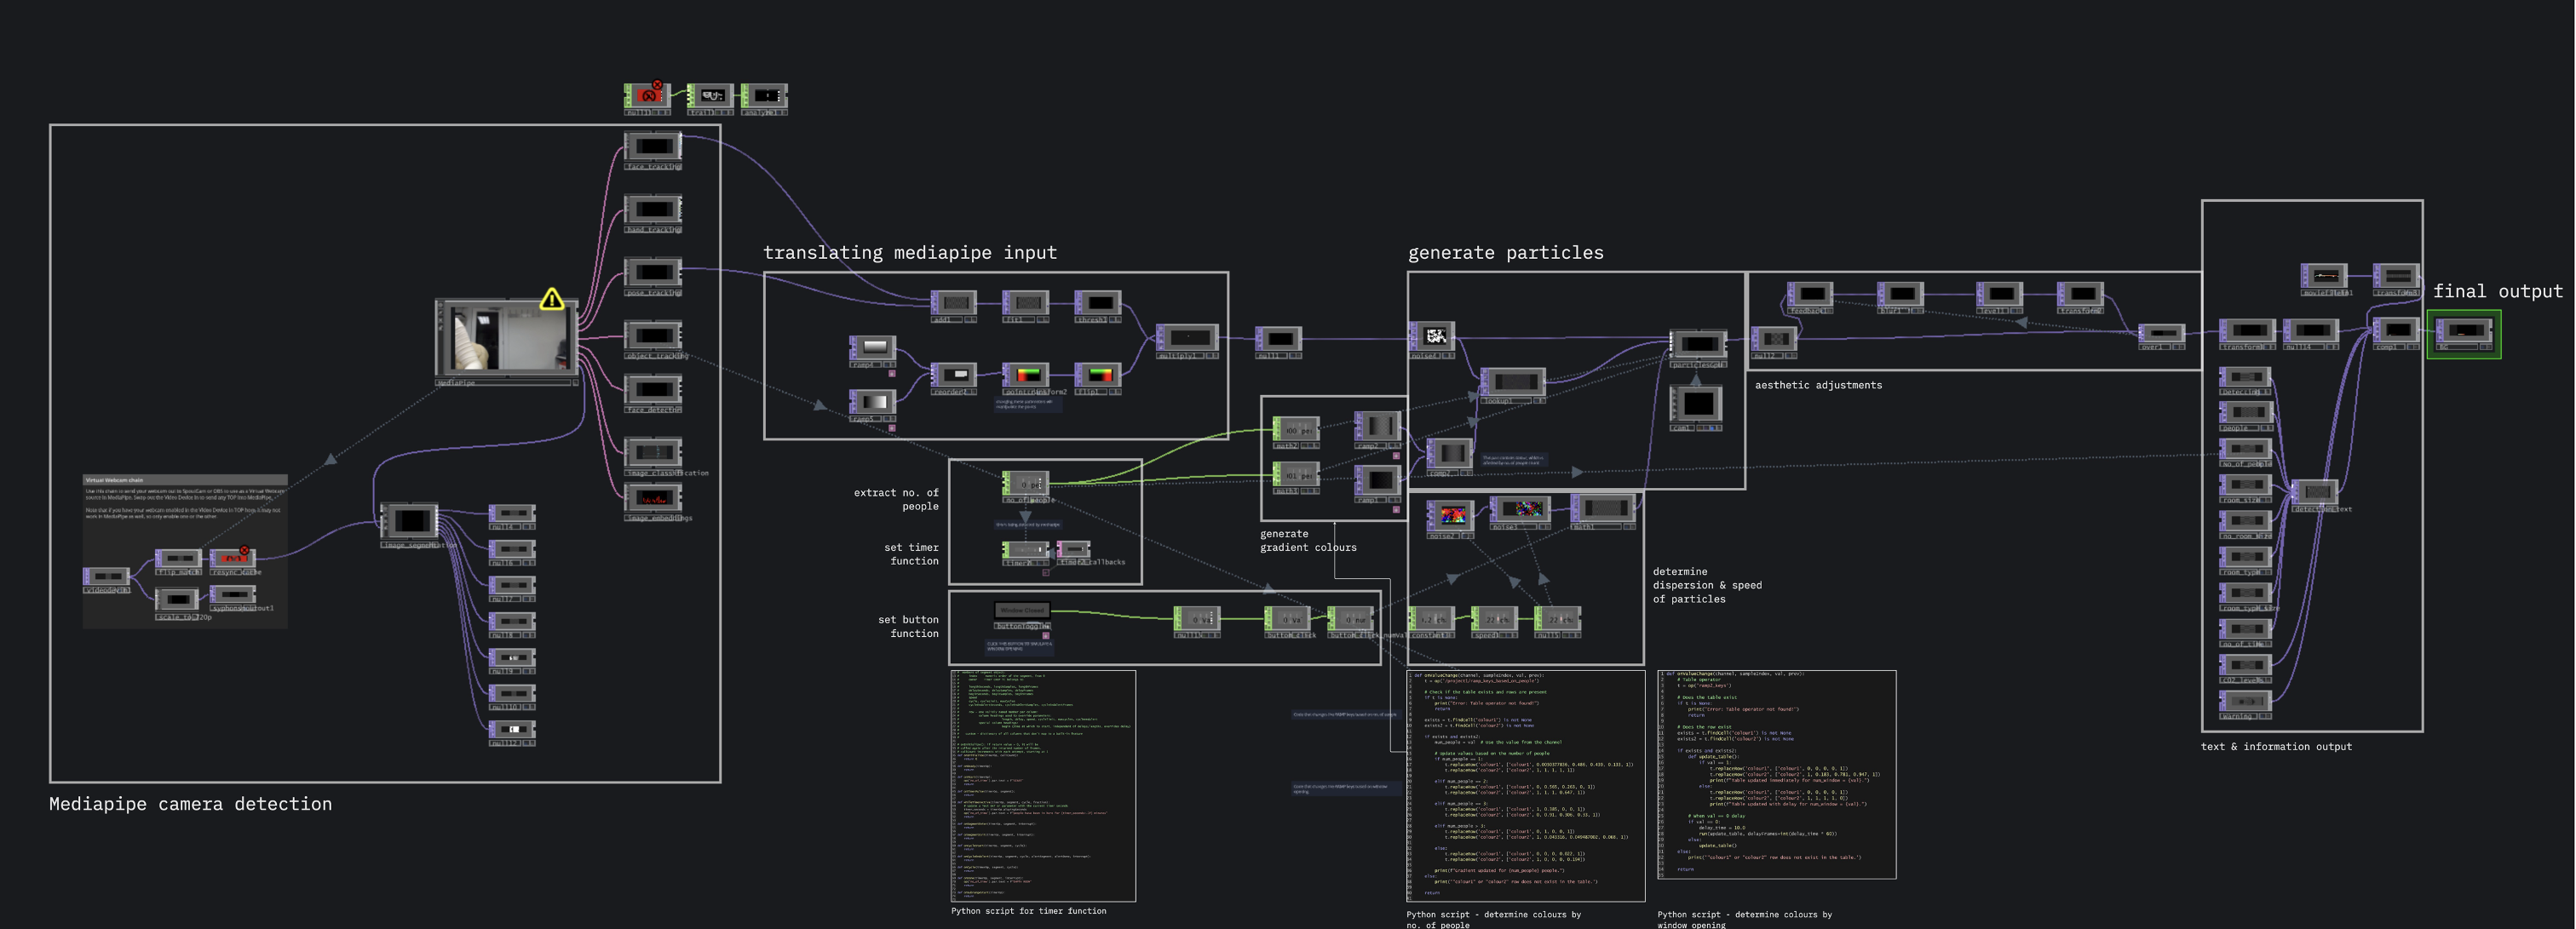Select the multiply1 TOP node
Image resolution: width=2576 pixels, height=929 pixels.
pyautogui.click(x=1188, y=338)
